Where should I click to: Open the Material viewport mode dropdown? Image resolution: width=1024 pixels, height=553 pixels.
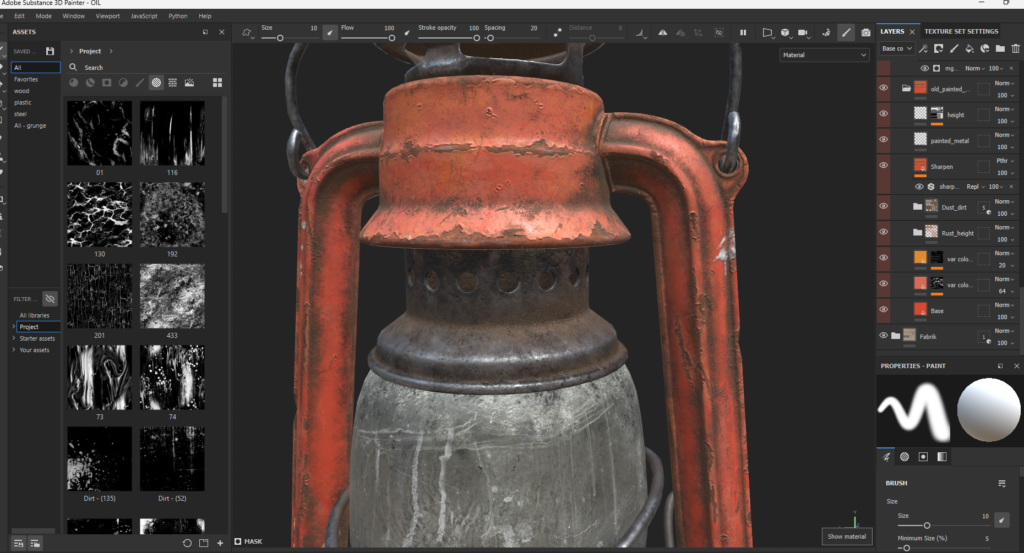[824, 55]
